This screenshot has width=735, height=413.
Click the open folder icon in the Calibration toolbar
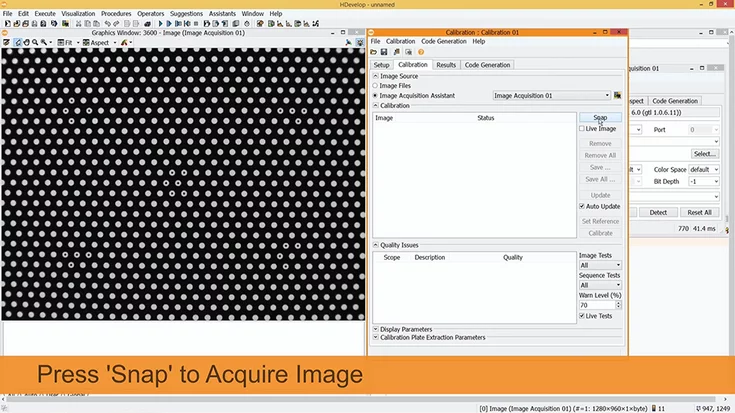tap(374, 52)
